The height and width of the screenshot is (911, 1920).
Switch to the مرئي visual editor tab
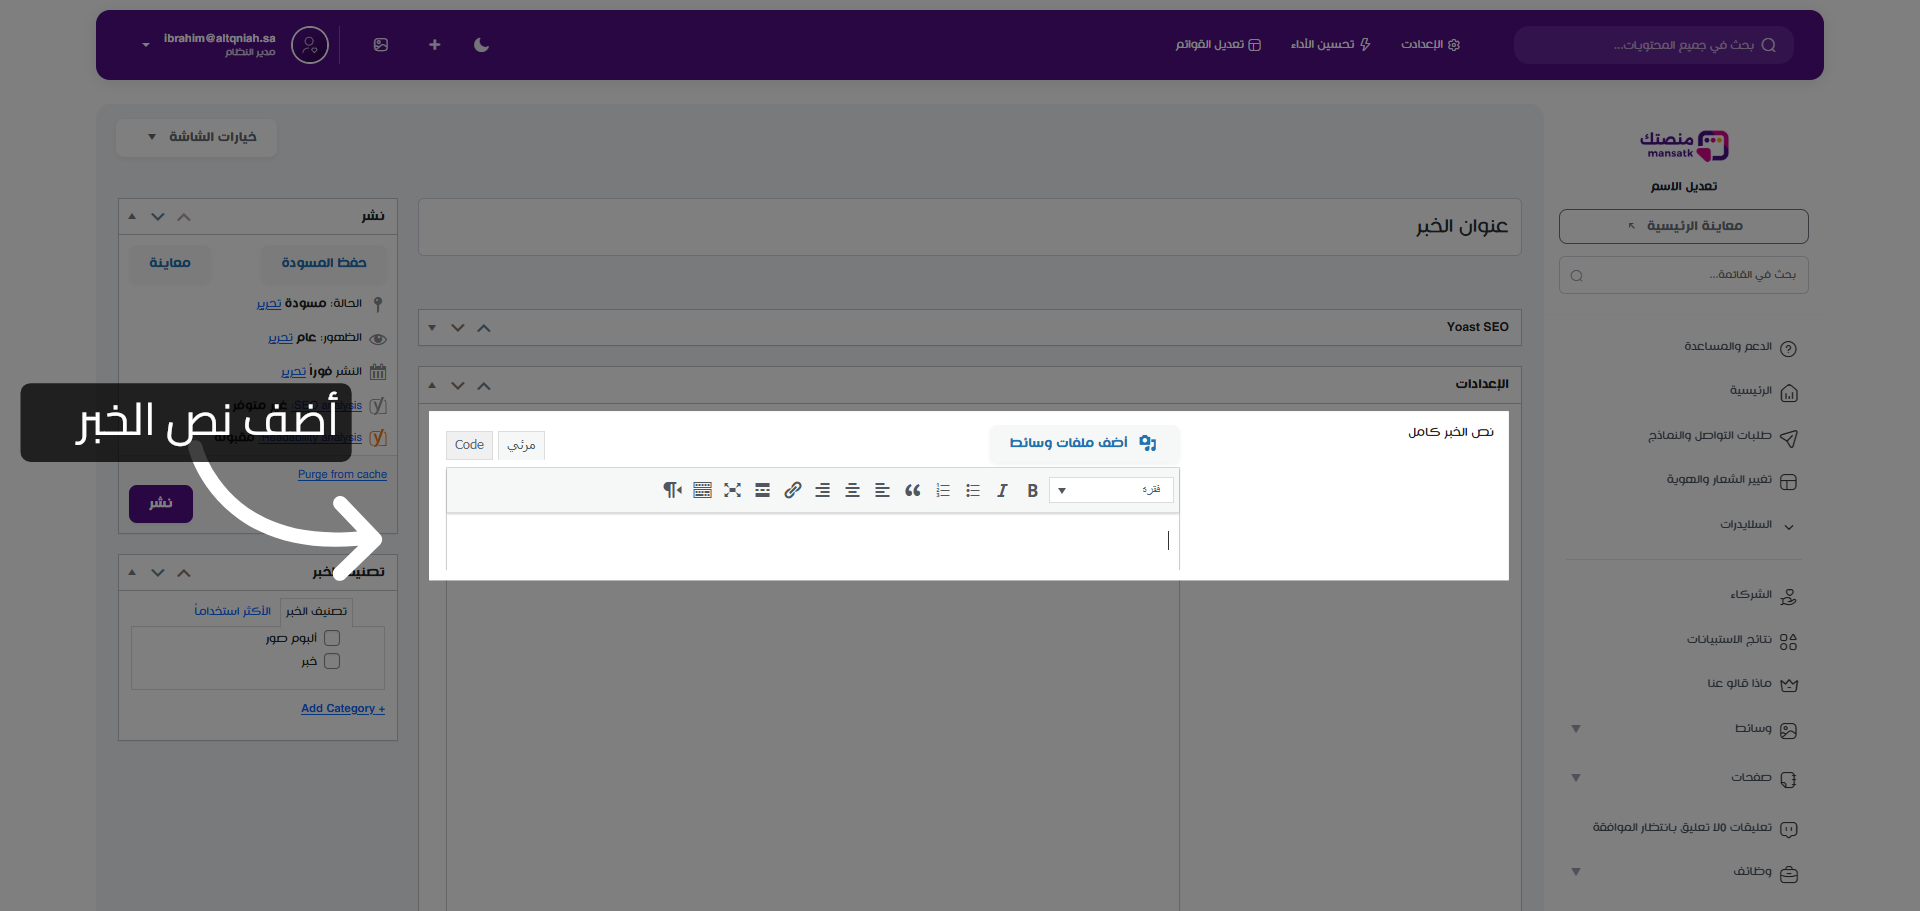[x=521, y=445]
